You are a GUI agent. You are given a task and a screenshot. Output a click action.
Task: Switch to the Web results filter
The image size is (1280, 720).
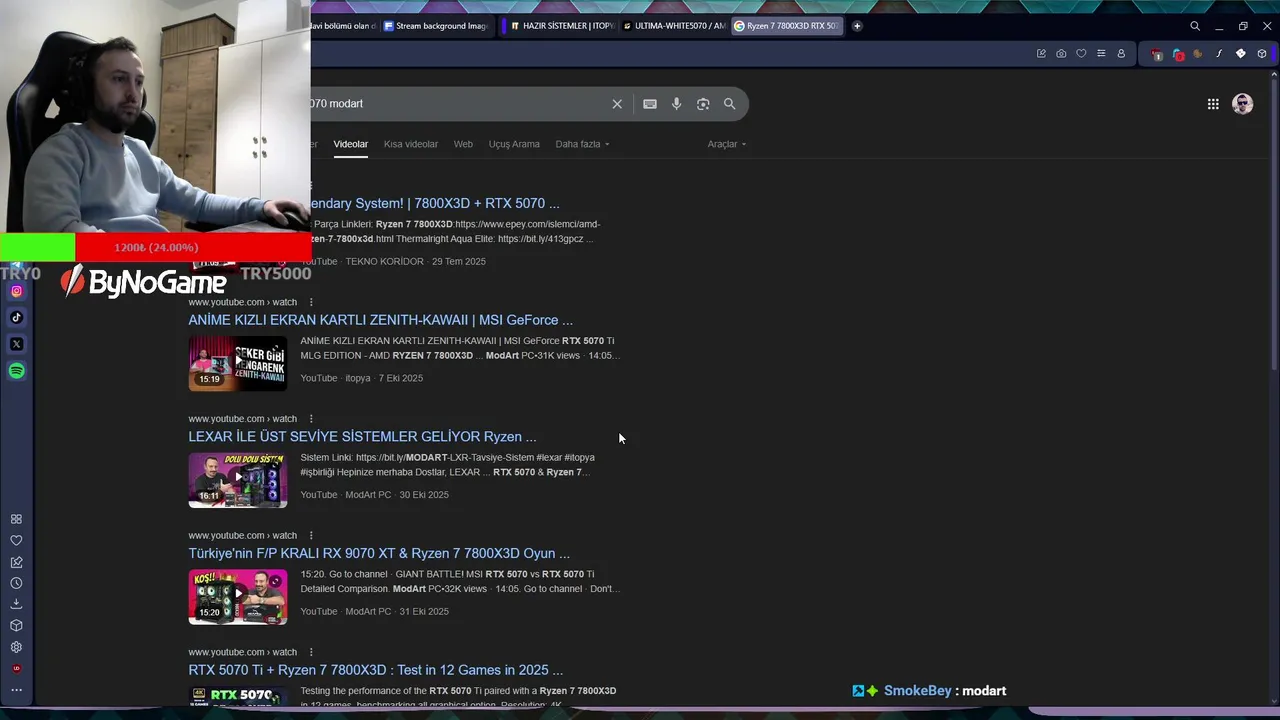(x=463, y=144)
